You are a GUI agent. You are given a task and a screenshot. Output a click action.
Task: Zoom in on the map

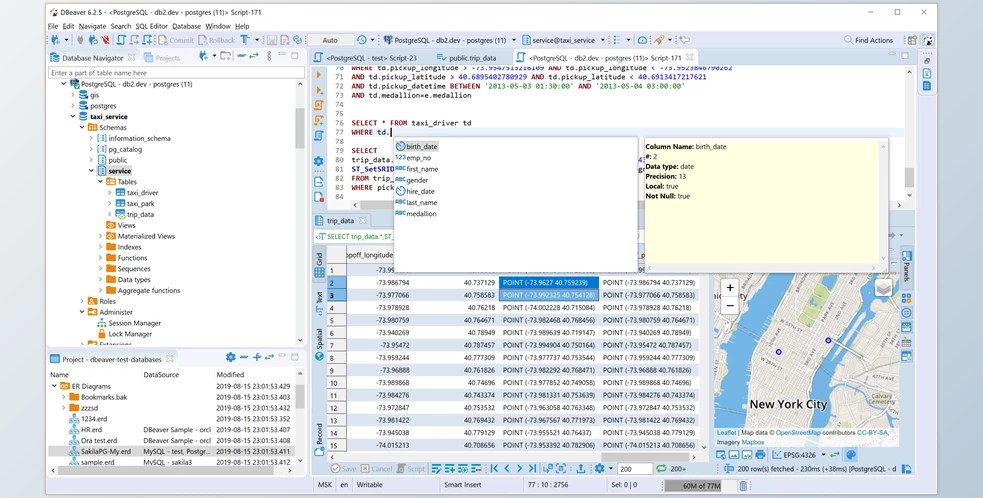click(x=730, y=288)
